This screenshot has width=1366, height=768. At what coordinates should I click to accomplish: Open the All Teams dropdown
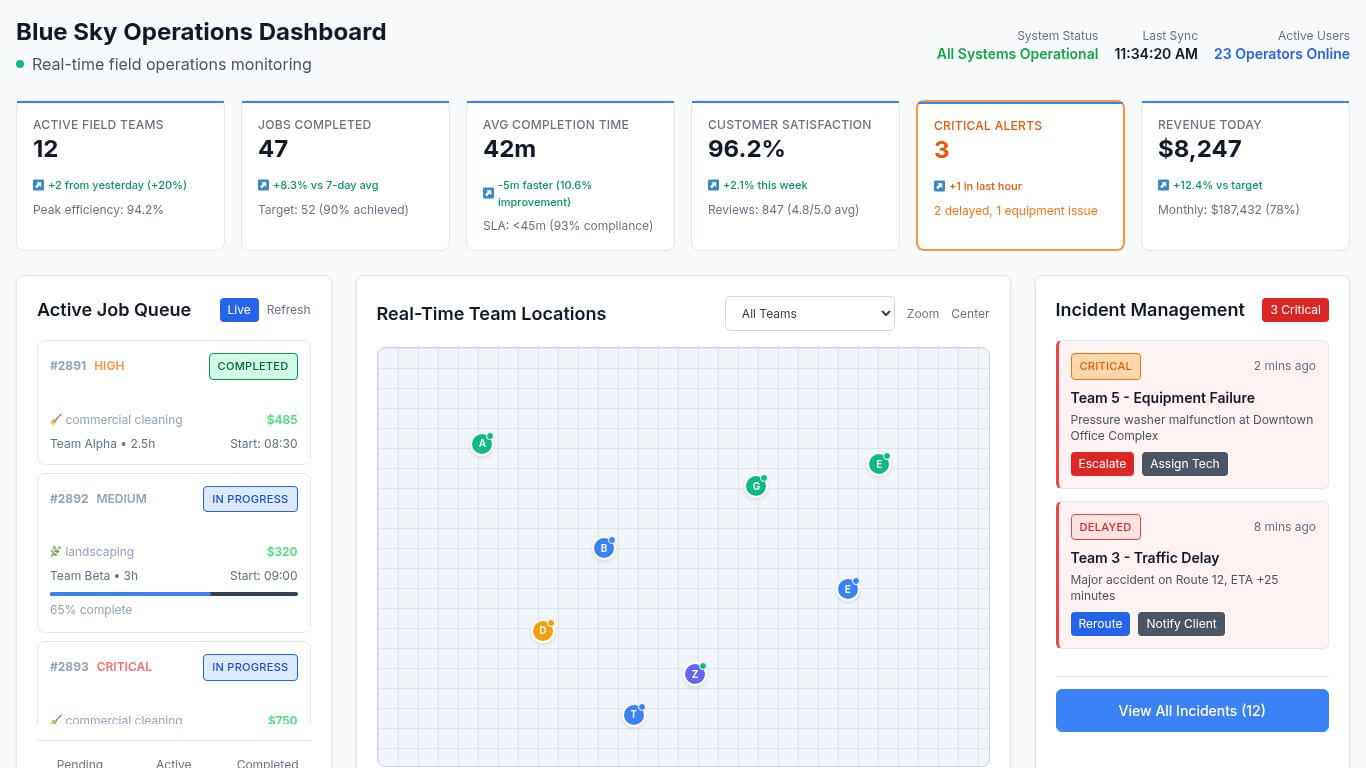809,313
